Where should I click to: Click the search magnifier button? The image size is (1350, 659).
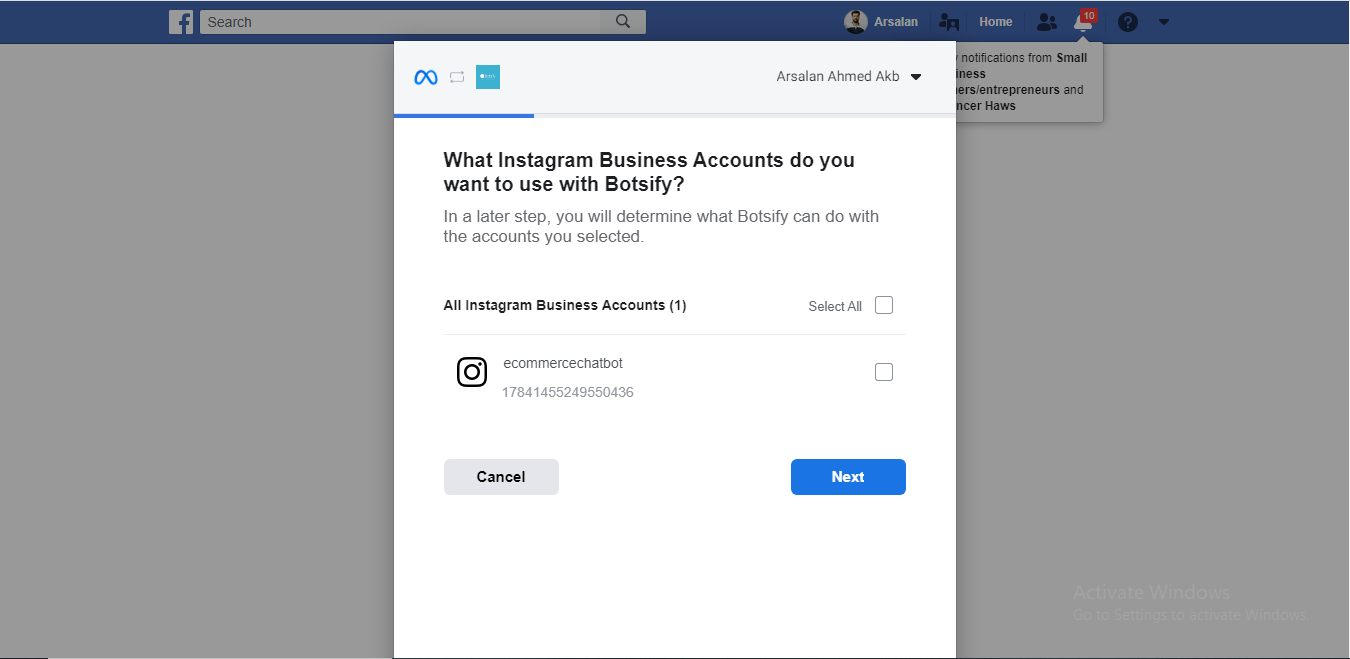[623, 22]
